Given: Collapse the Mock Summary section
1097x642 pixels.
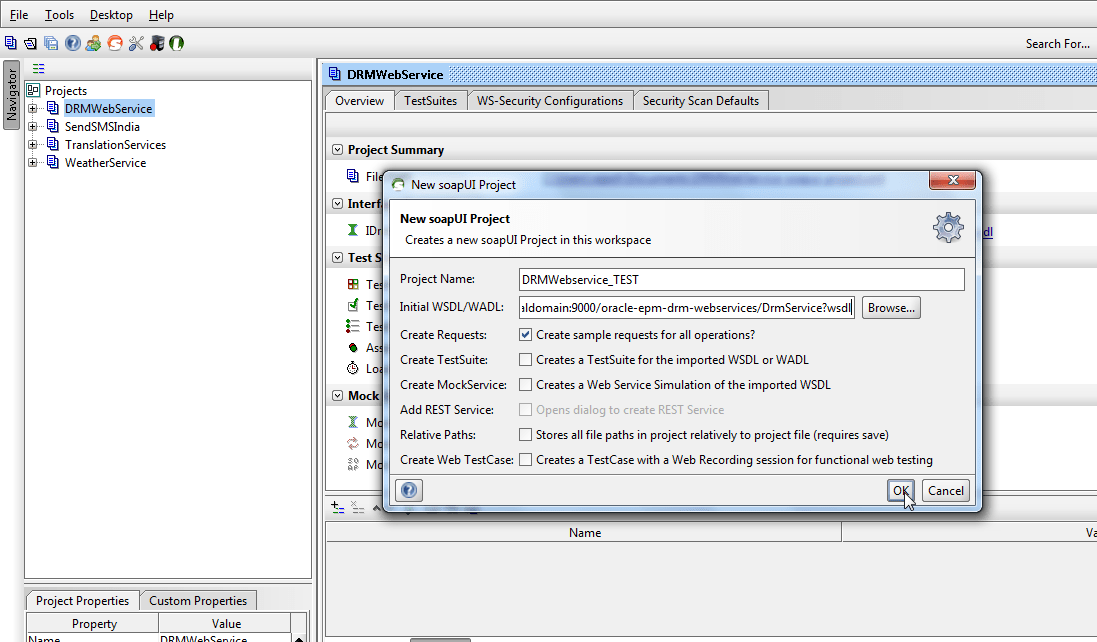Looking at the screenshot, I should point(337,396).
